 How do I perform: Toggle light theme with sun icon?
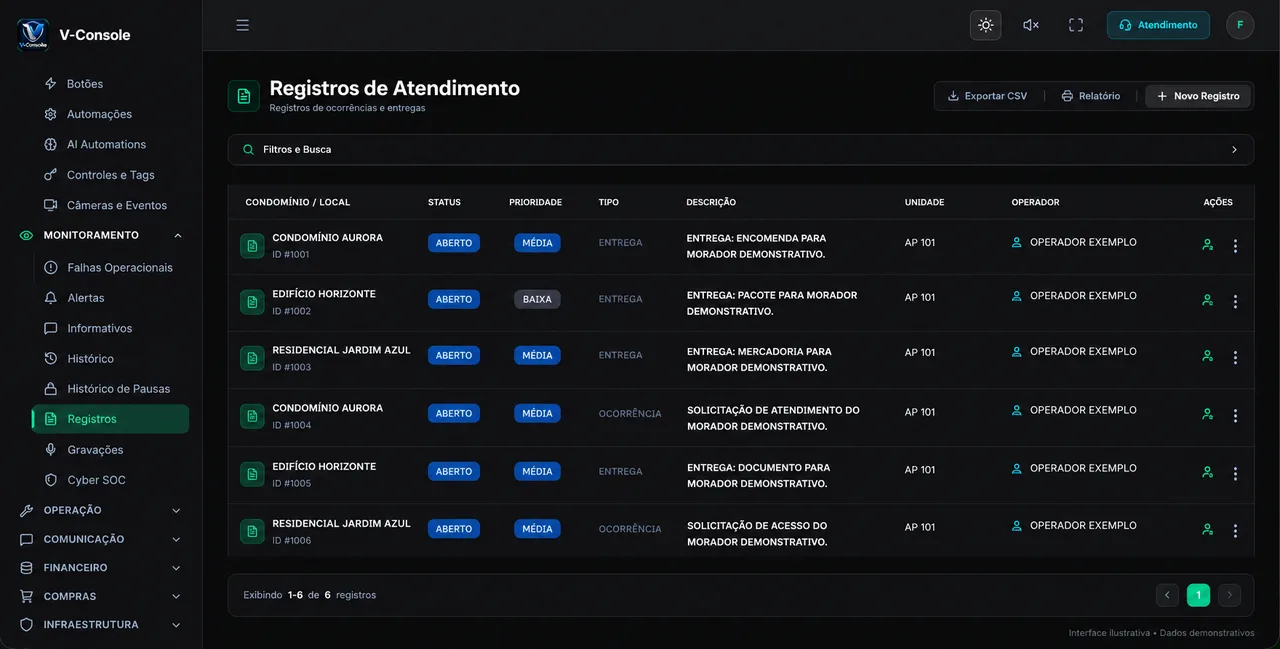click(986, 25)
